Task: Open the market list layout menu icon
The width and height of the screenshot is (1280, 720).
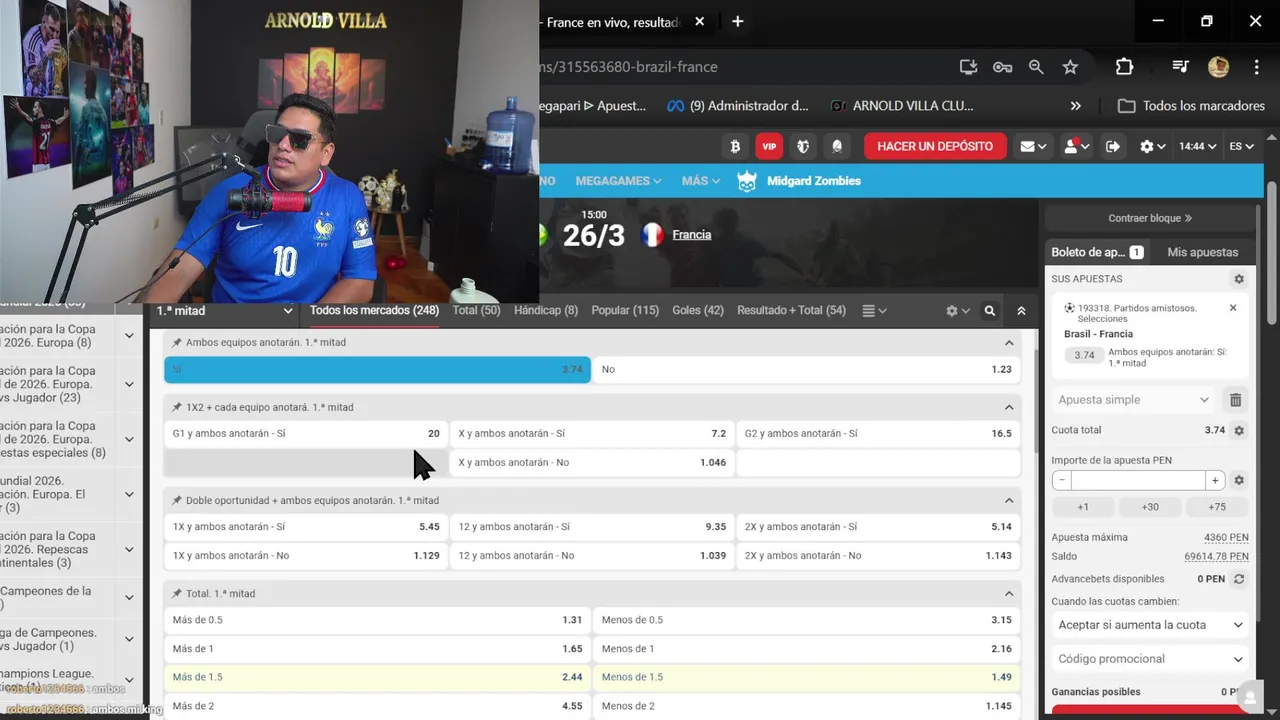Action: click(874, 311)
